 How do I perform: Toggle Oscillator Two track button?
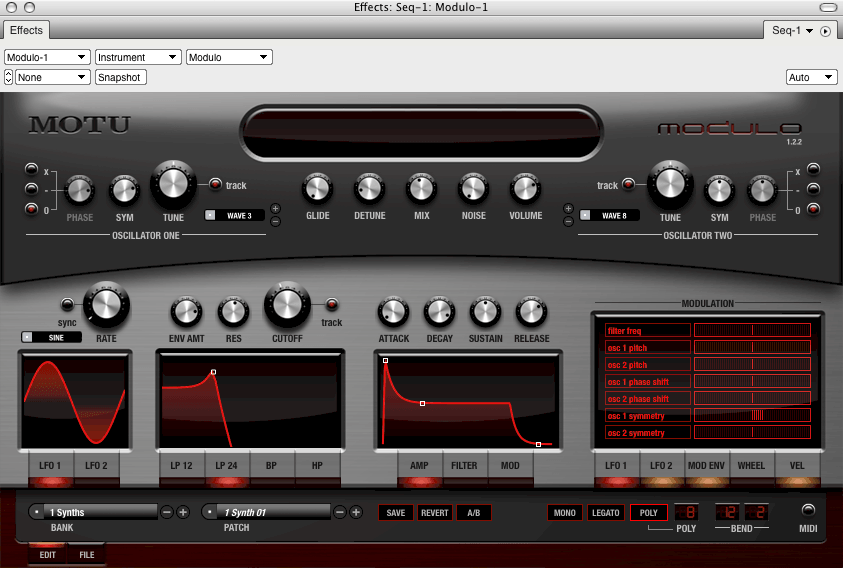coord(628,184)
